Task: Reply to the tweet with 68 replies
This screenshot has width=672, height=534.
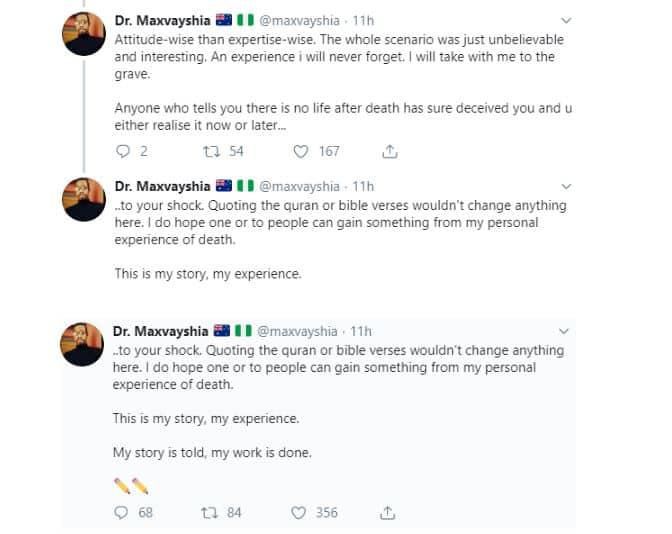Action: pos(124,513)
